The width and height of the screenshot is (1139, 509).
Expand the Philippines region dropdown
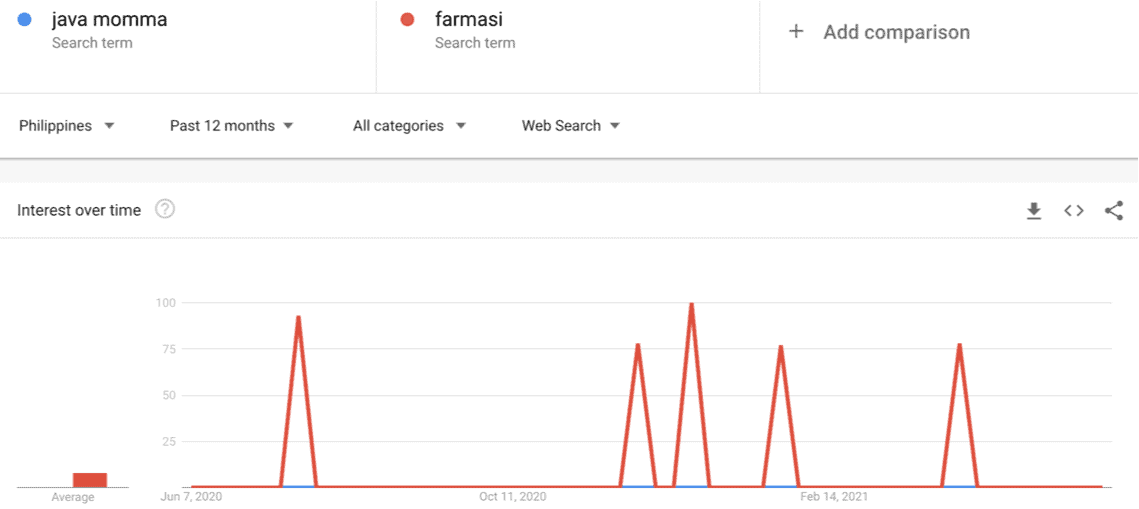click(67, 126)
